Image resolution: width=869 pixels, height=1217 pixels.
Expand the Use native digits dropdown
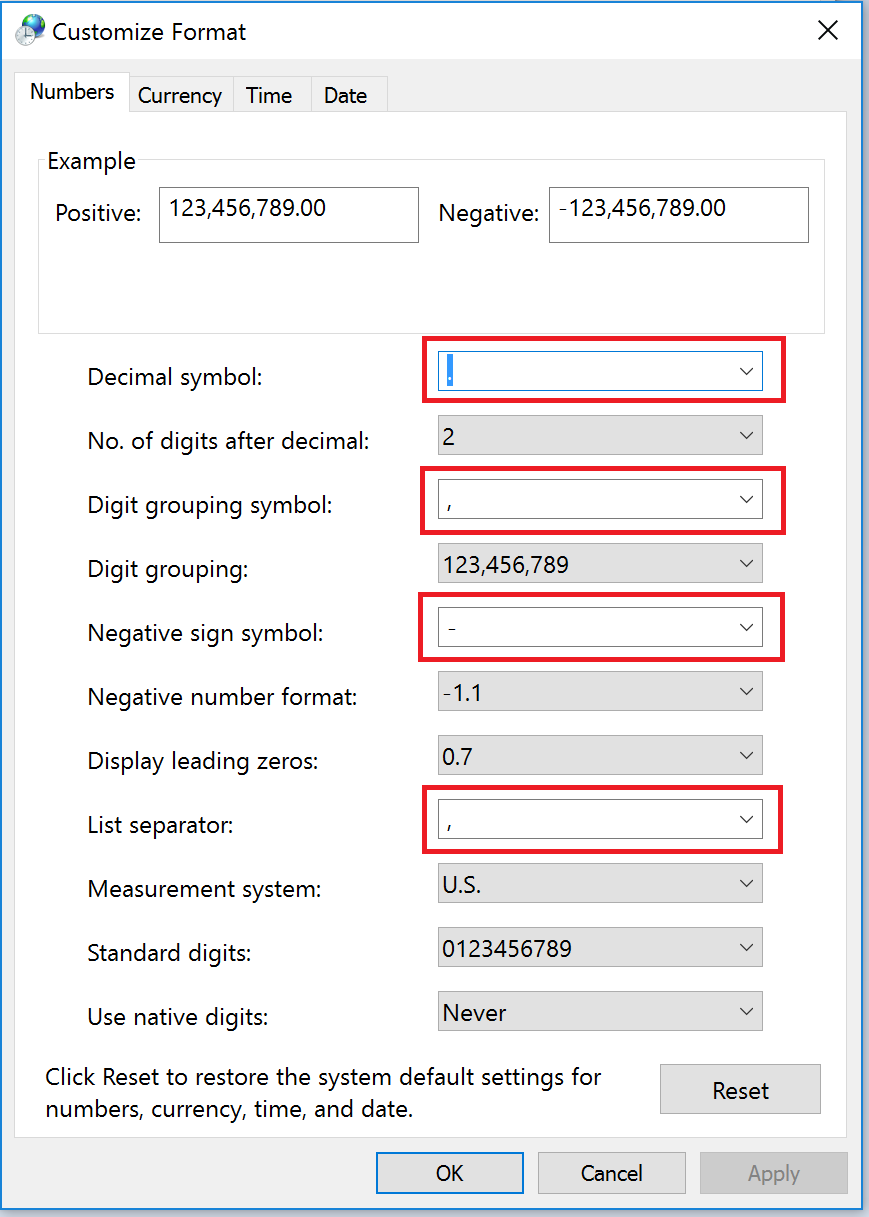600,1012
